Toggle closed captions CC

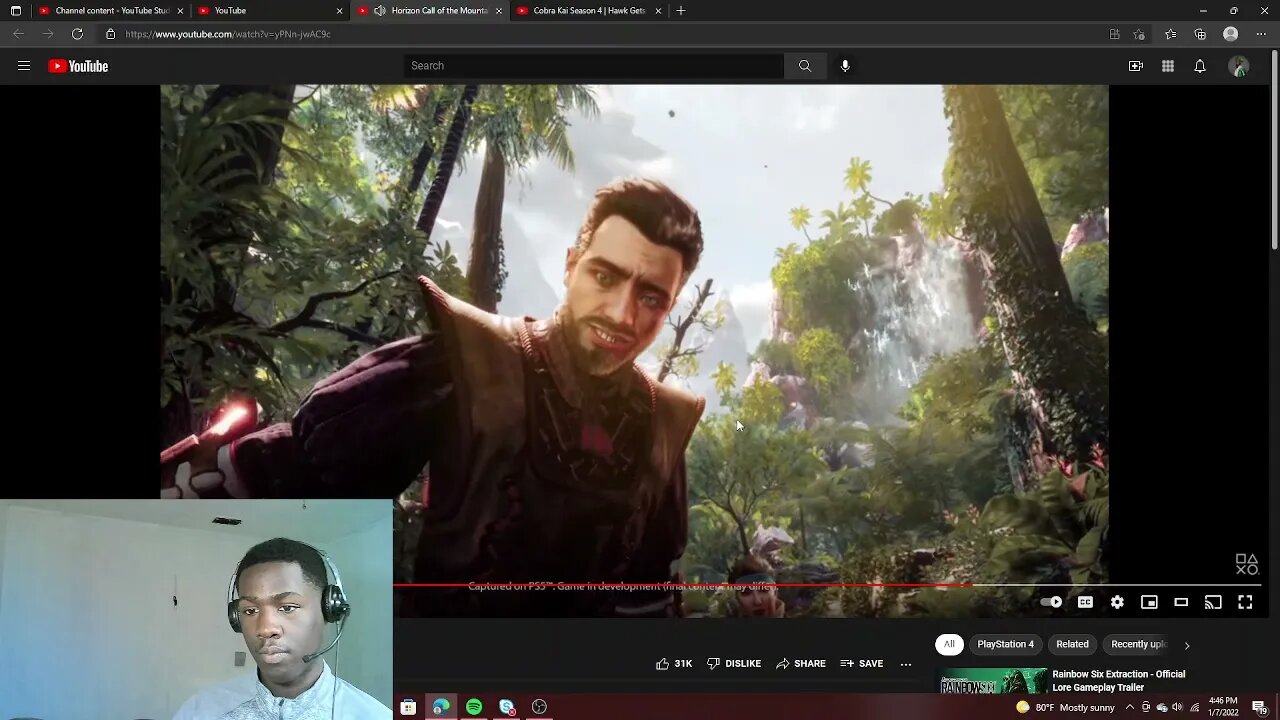(x=1085, y=602)
